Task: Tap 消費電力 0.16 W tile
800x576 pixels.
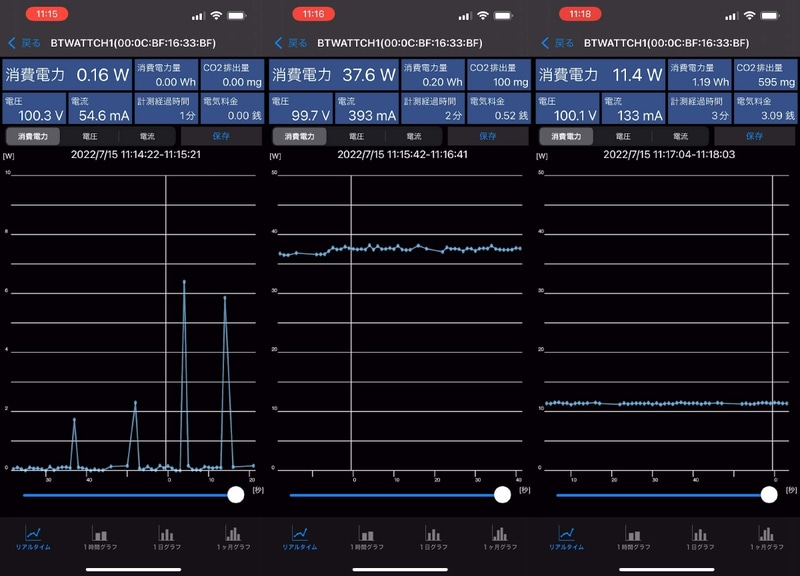Action: 67,74
